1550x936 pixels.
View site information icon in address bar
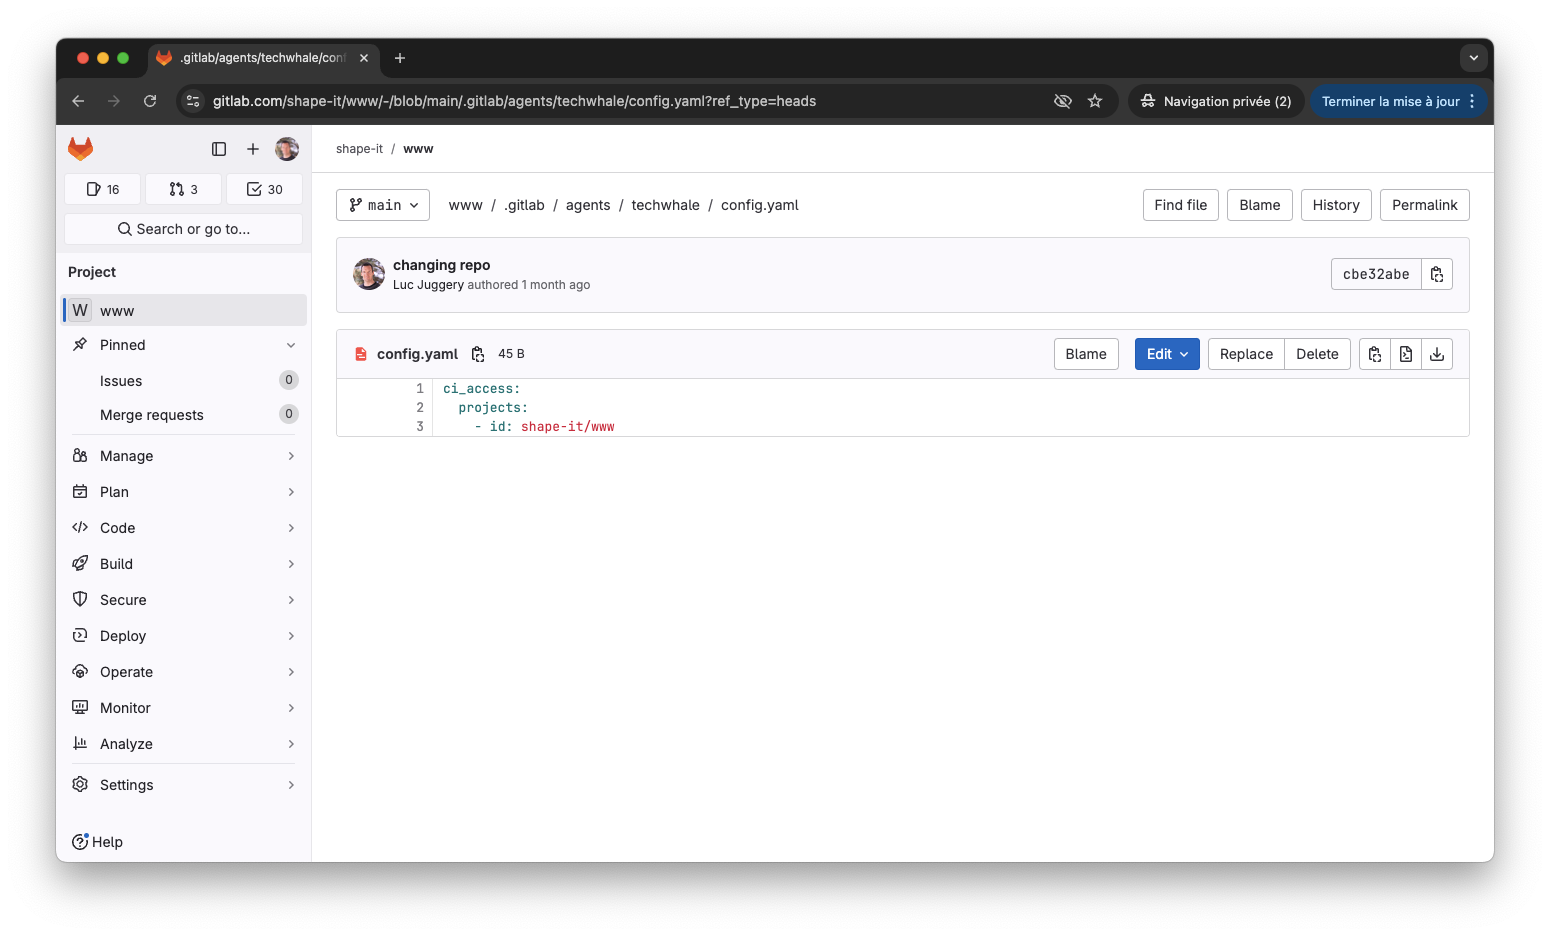[194, 101]
